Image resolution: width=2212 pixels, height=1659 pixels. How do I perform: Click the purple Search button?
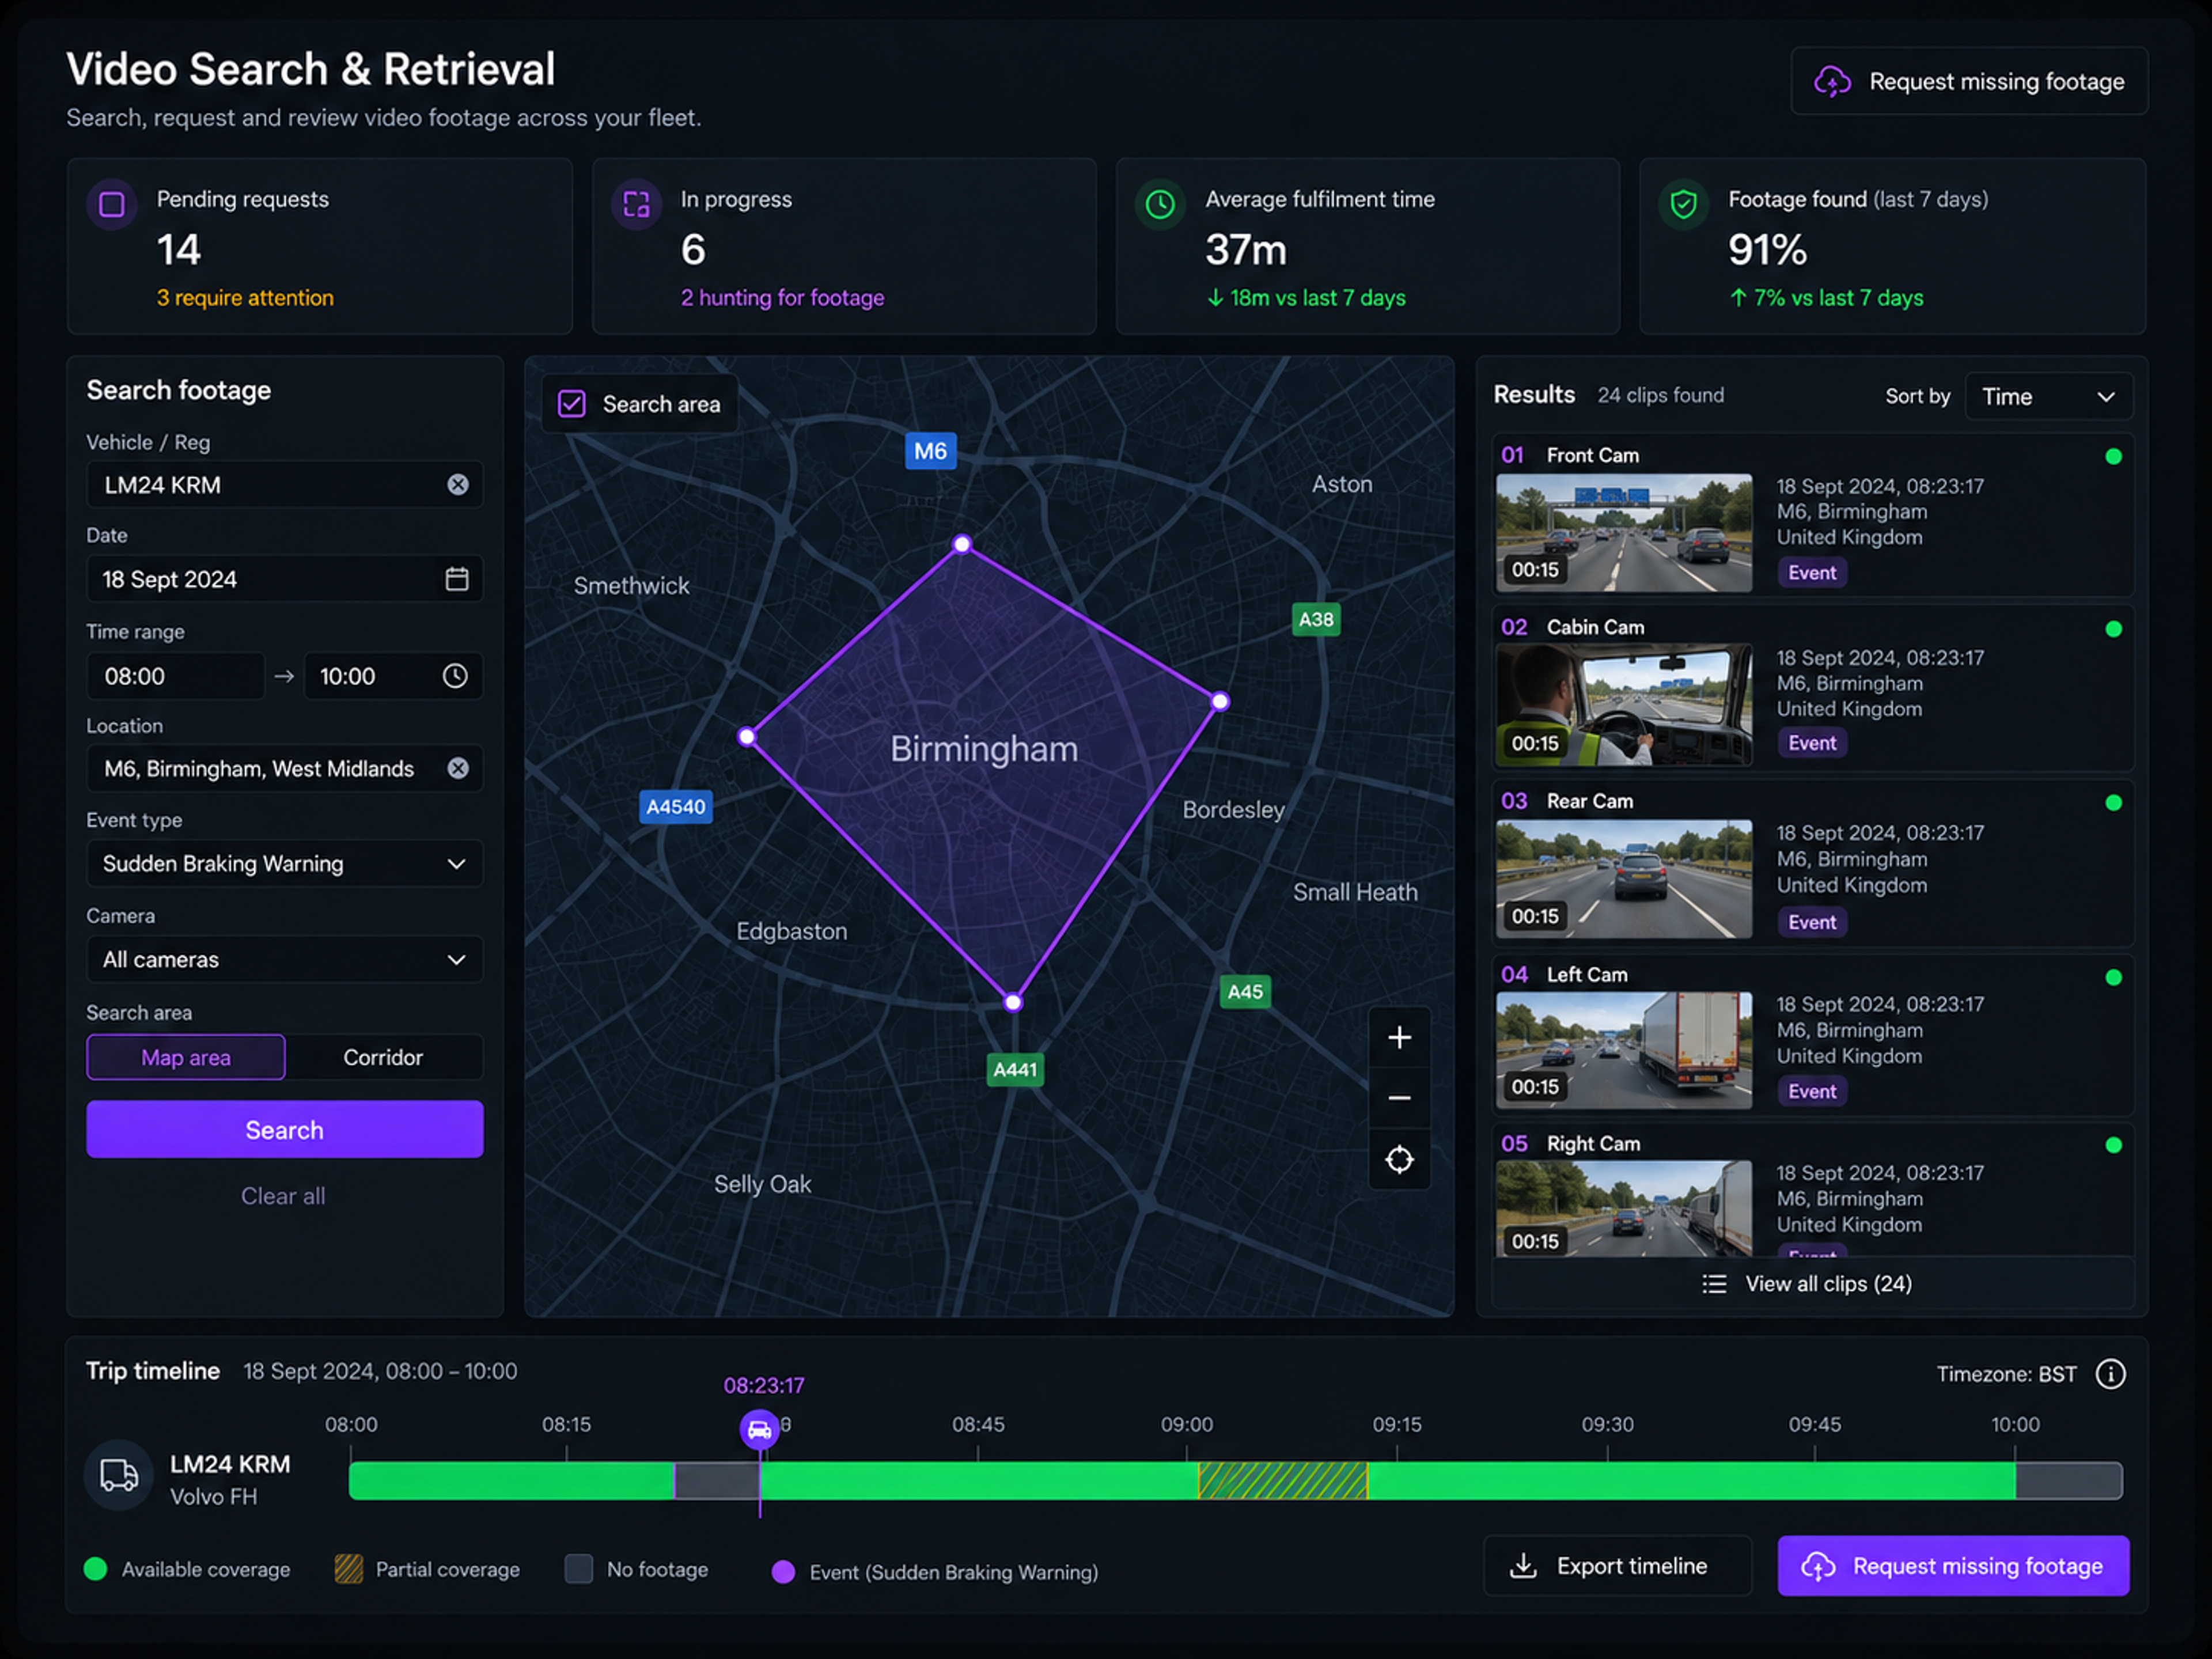[285, 1130]
